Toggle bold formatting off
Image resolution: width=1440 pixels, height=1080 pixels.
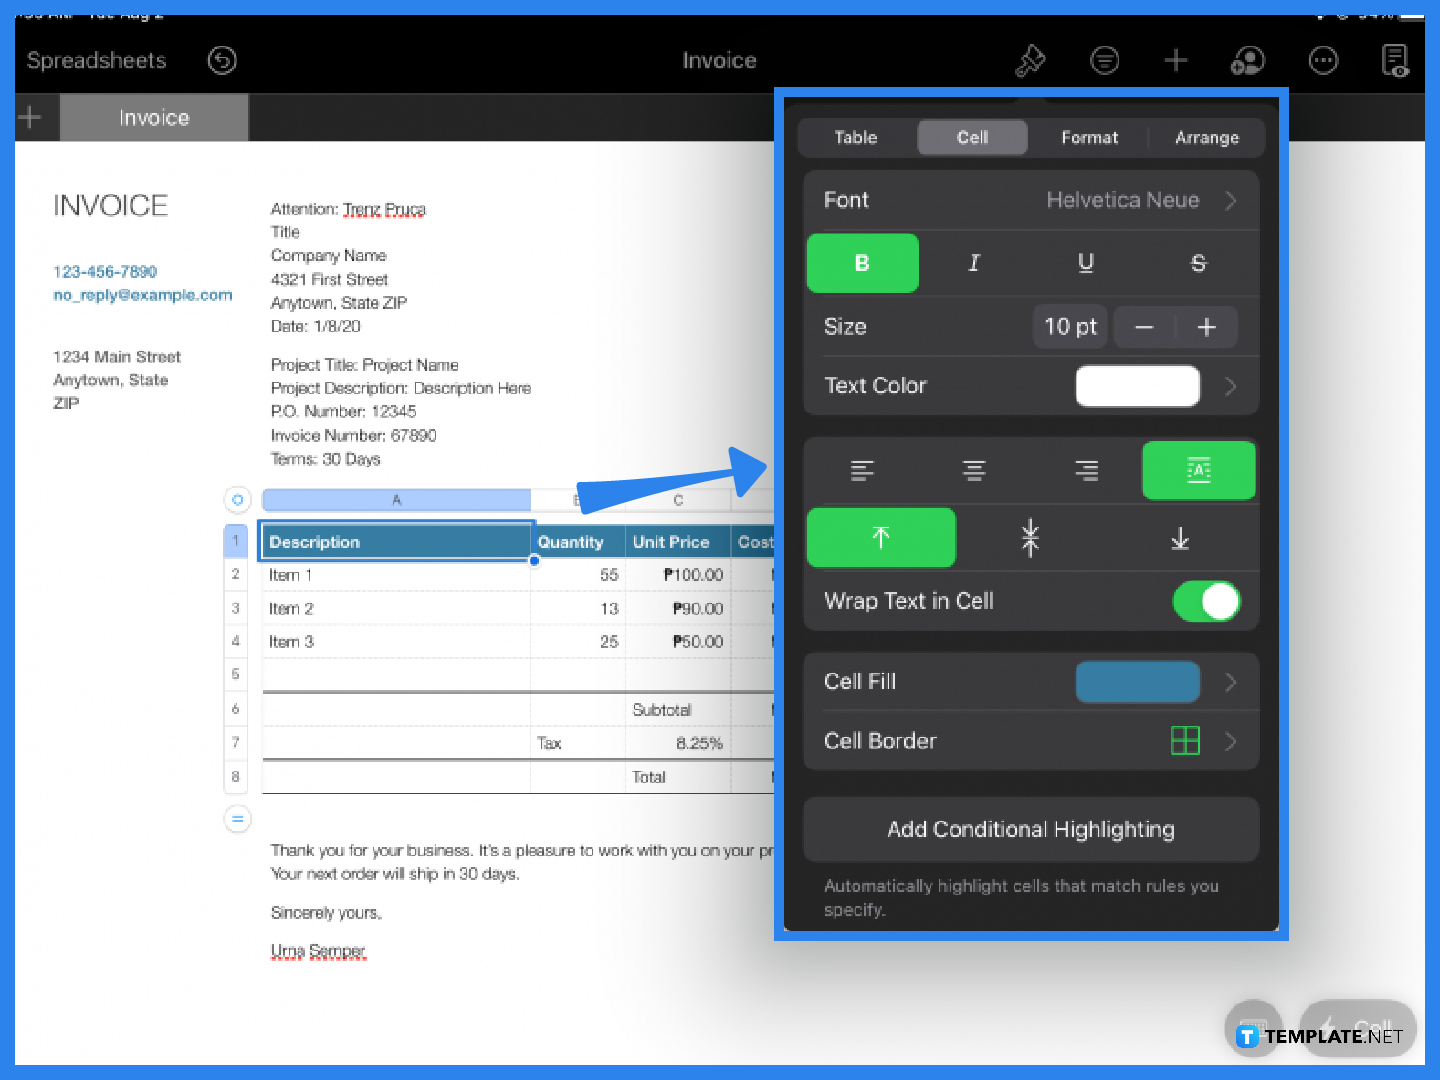862,263
